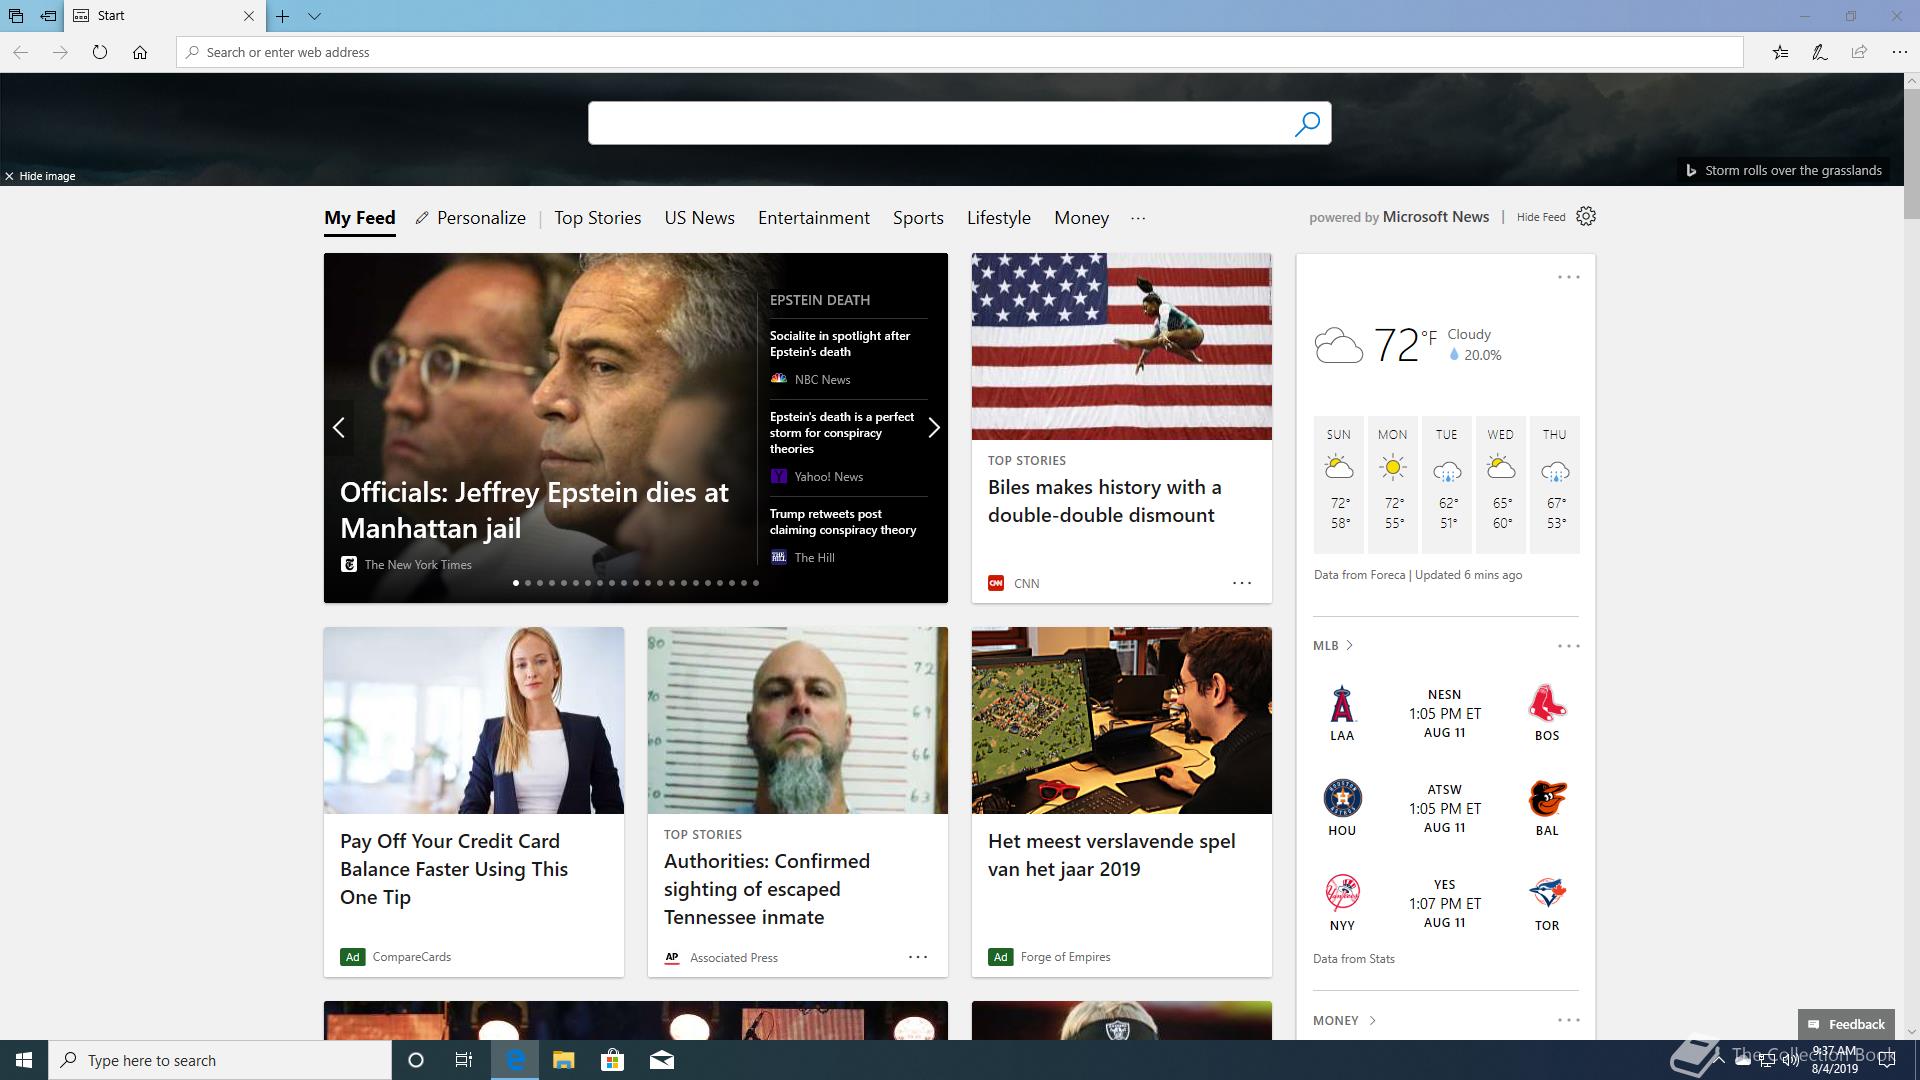Switch to the Entertainment tab
Screen dimensions: 1920x1080
pyautogui.click(x=814, y=218)
